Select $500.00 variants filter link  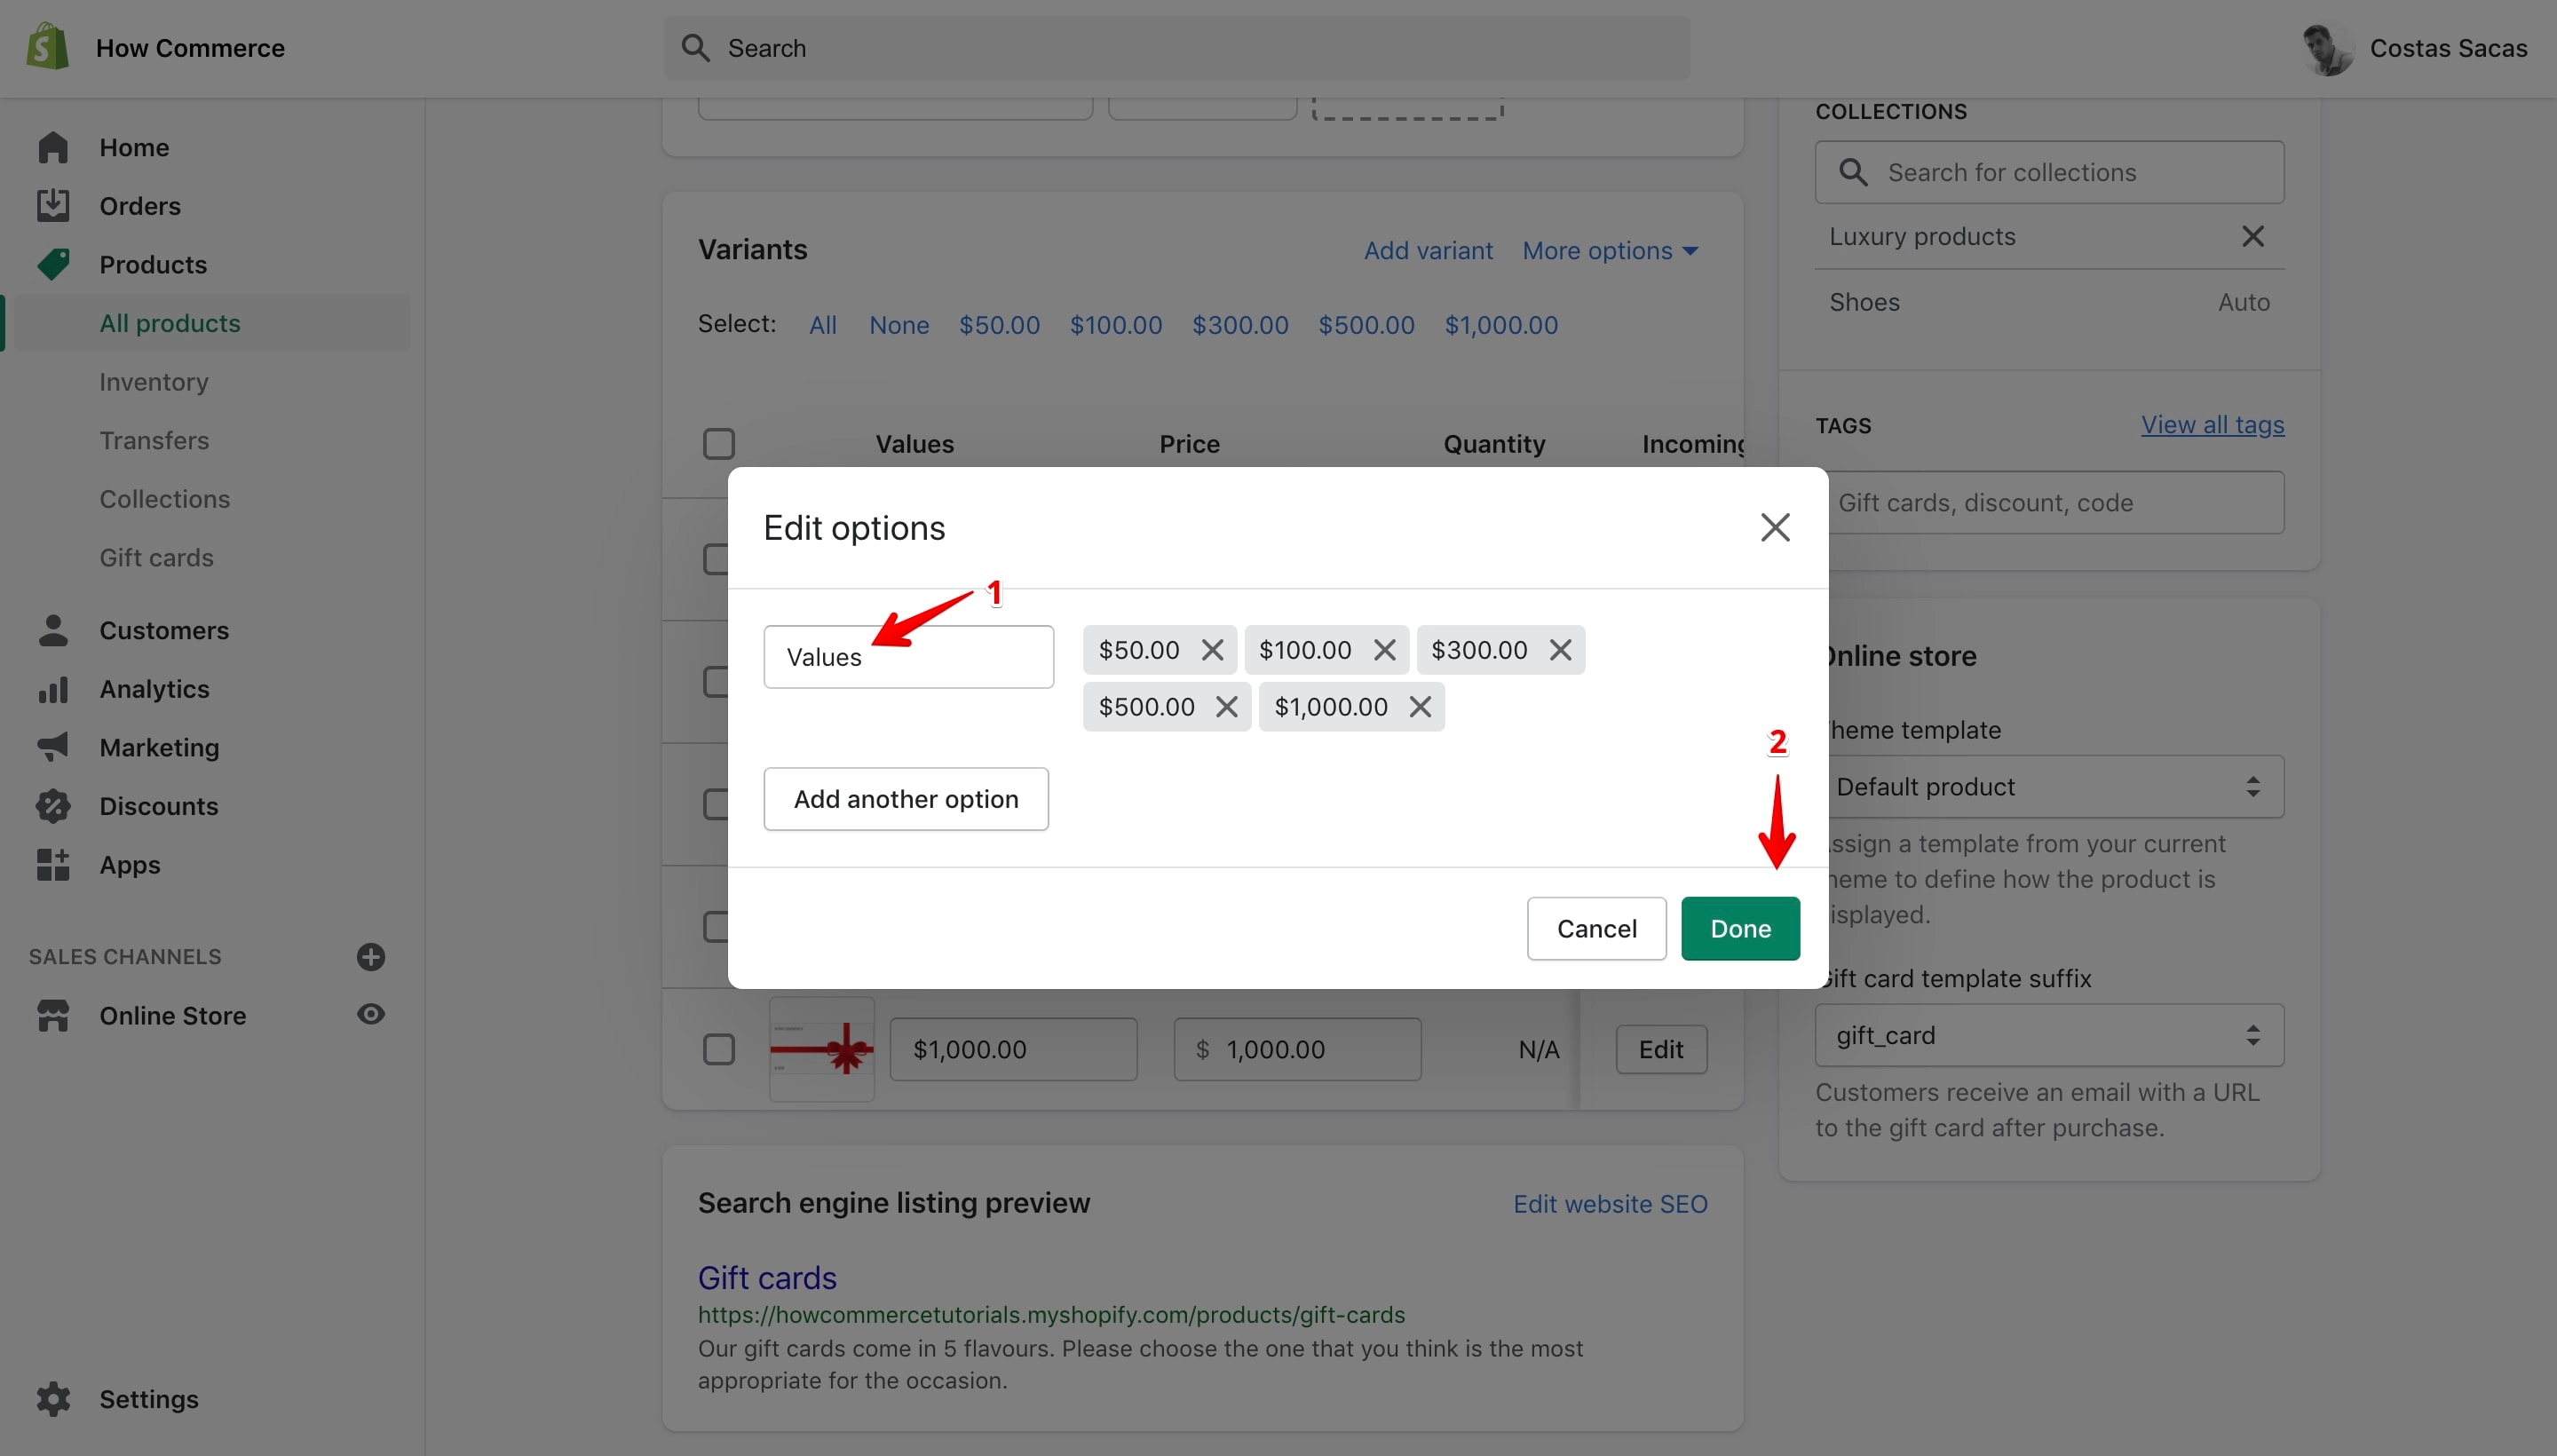(x=1366, y=325)
